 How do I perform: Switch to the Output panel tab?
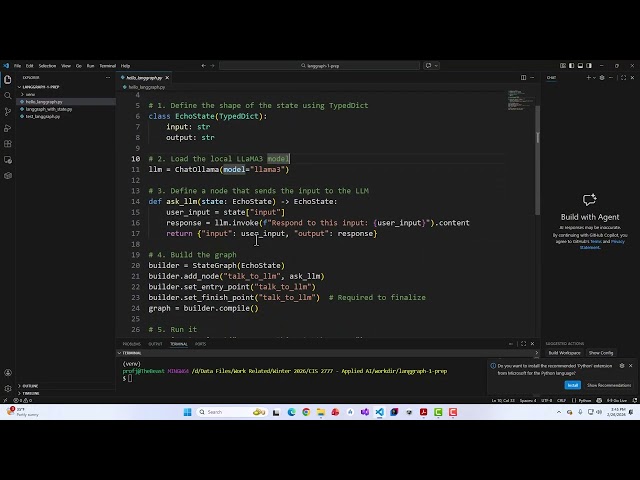click(155, 344)
